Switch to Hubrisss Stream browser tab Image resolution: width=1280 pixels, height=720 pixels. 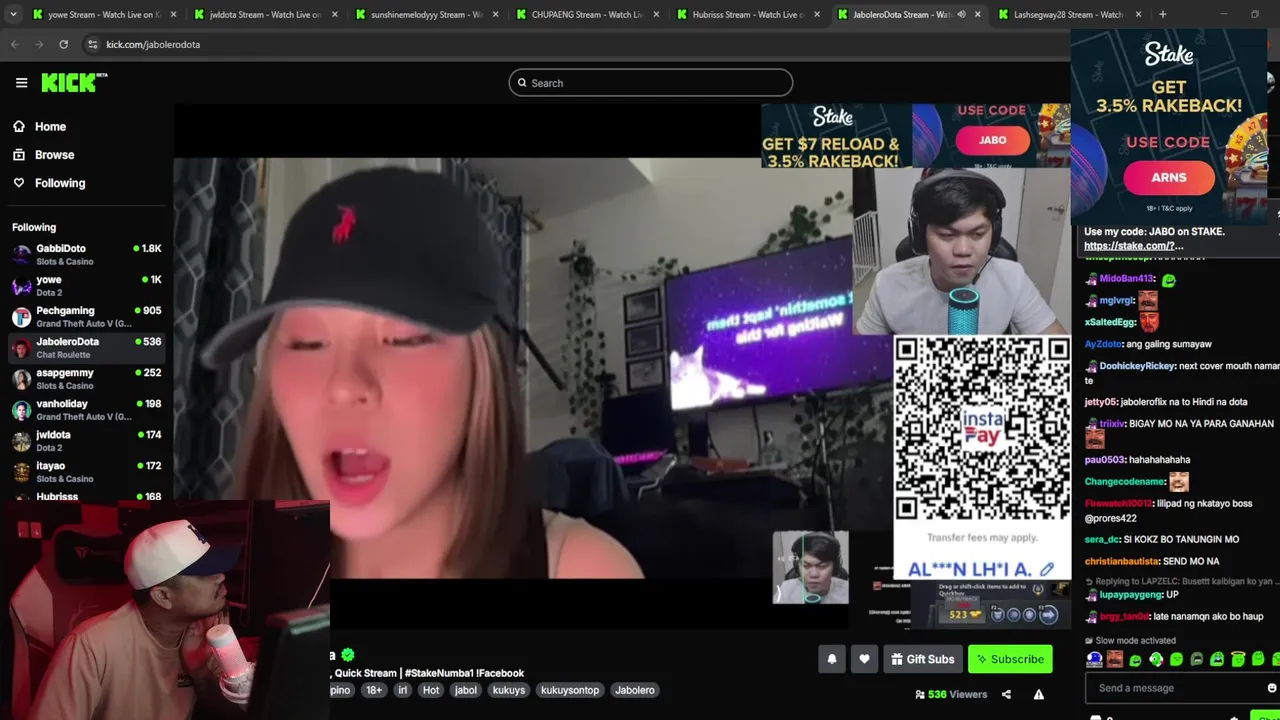(747, 15)
